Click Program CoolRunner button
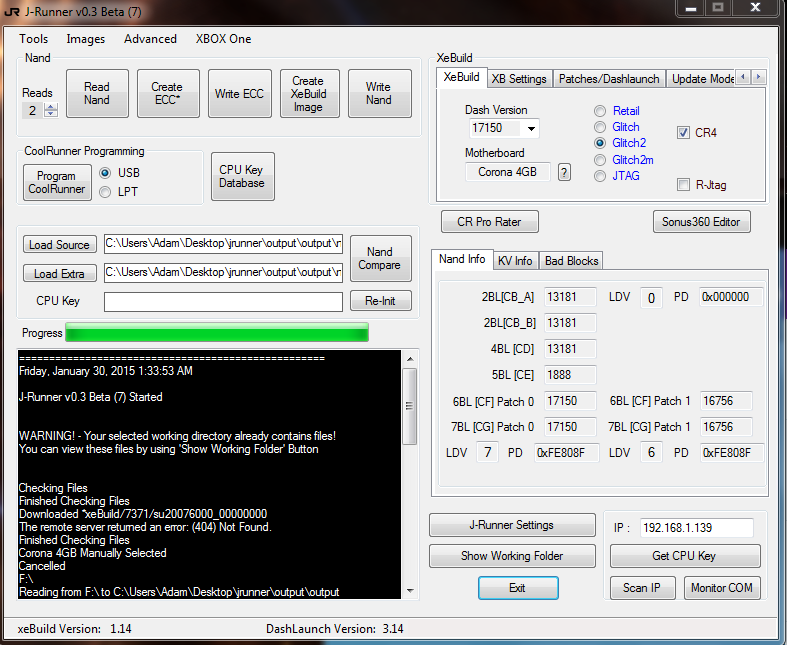 (57, 182)
